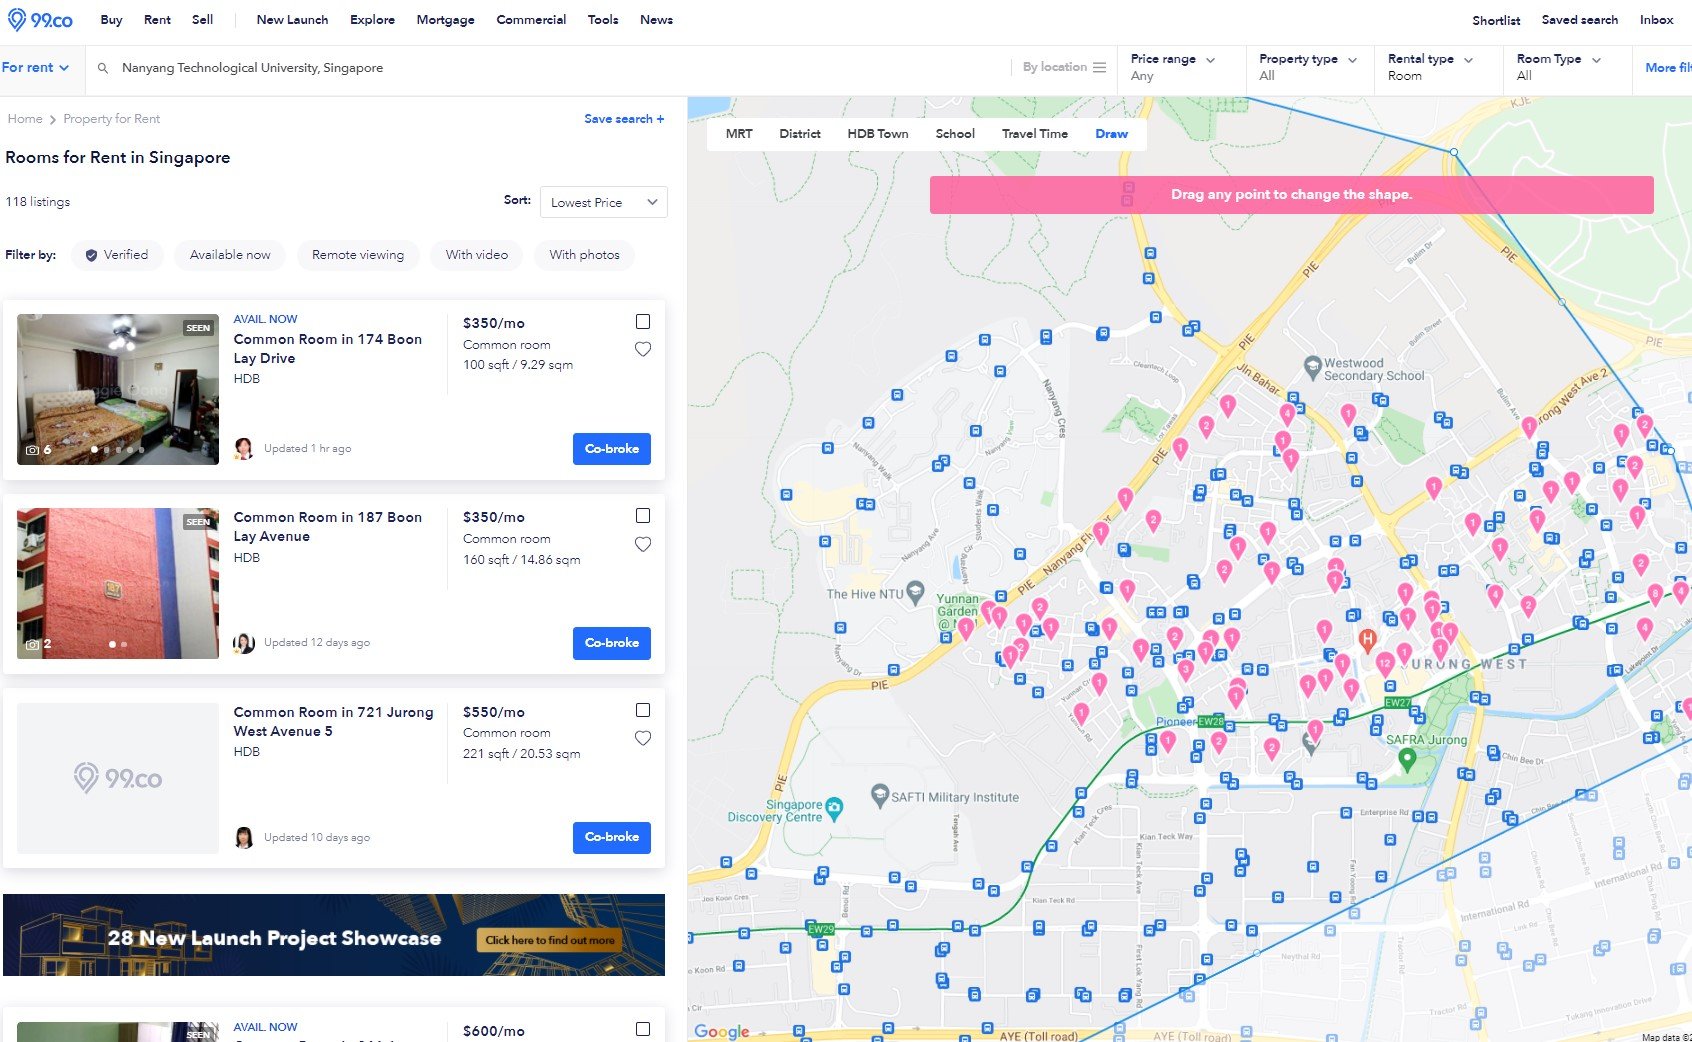
Task: Open the Sort Lowest Price dropdown
Action: coord(603,202)
